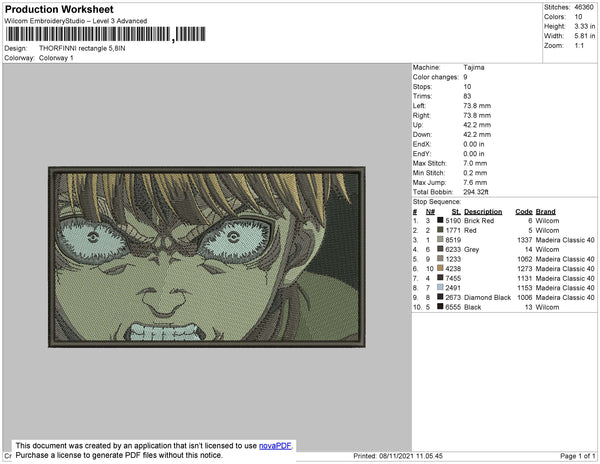Click the 'Description' column header

[483, 212]
